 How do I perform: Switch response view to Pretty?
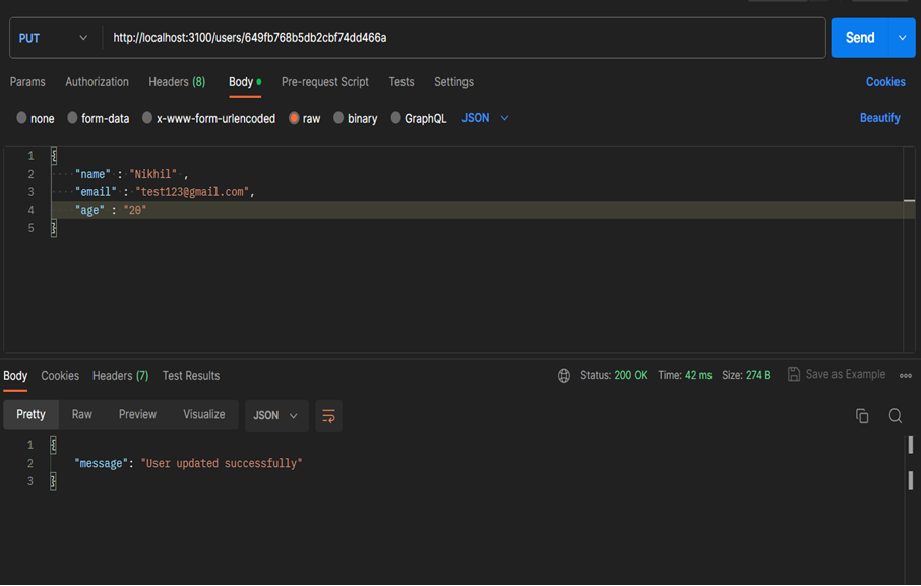pos(31,415)
